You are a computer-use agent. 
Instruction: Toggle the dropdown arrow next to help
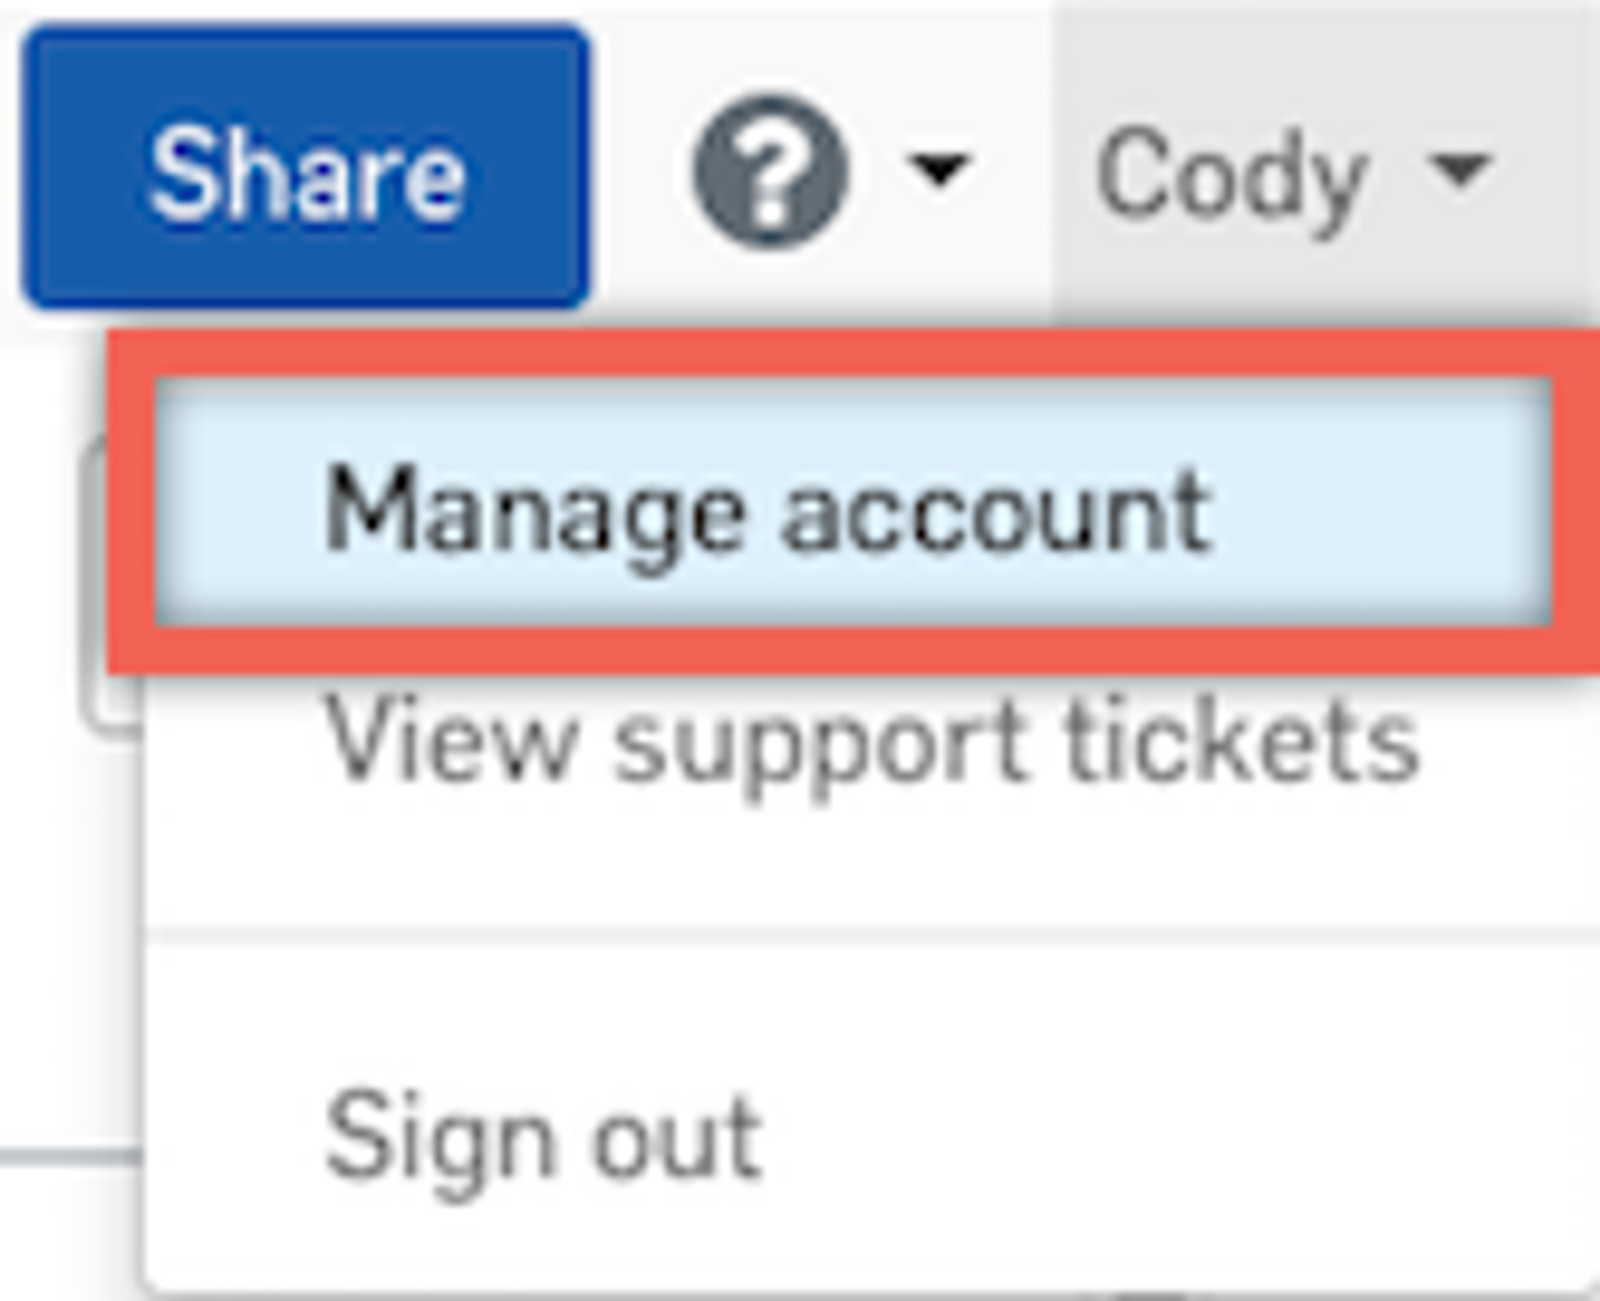(942, 168)
